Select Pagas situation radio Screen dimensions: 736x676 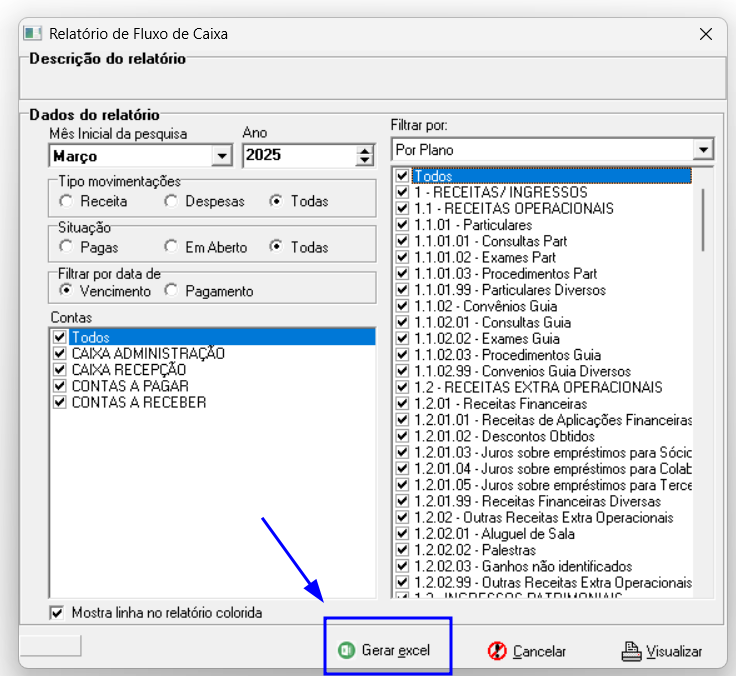(66, 246)
